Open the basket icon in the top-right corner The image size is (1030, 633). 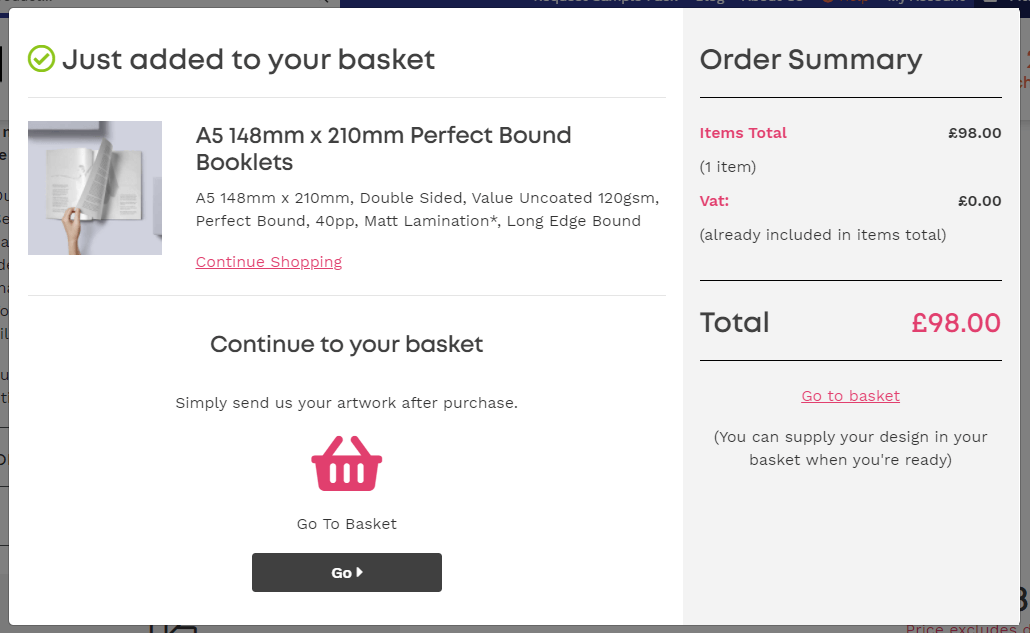pyautogui.click(x=990, y=3)
